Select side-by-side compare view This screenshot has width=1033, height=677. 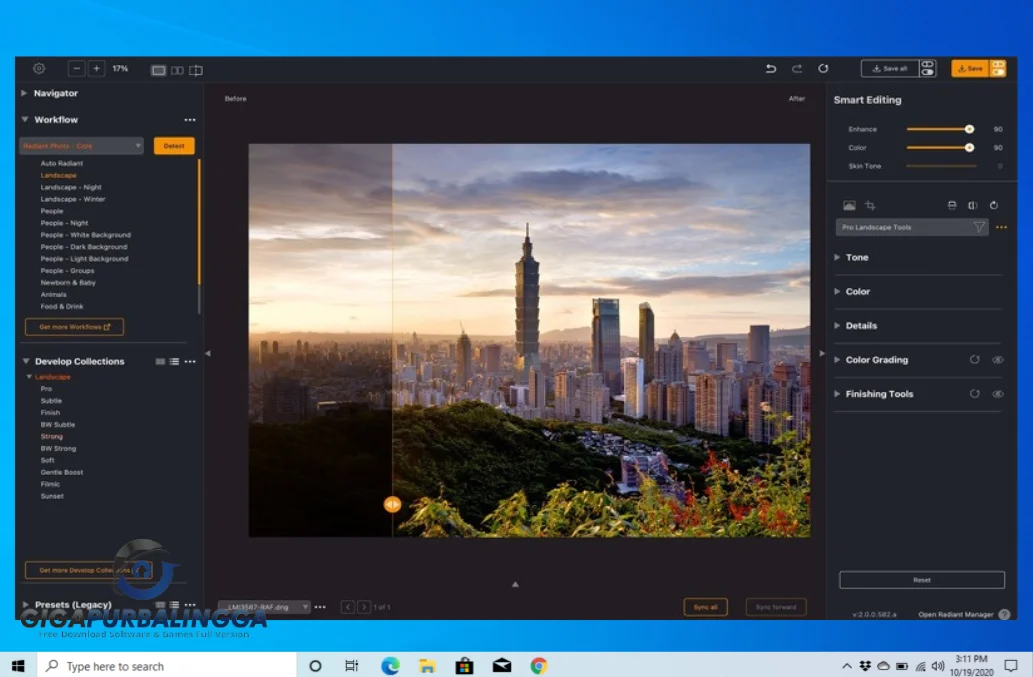point(177,70)
